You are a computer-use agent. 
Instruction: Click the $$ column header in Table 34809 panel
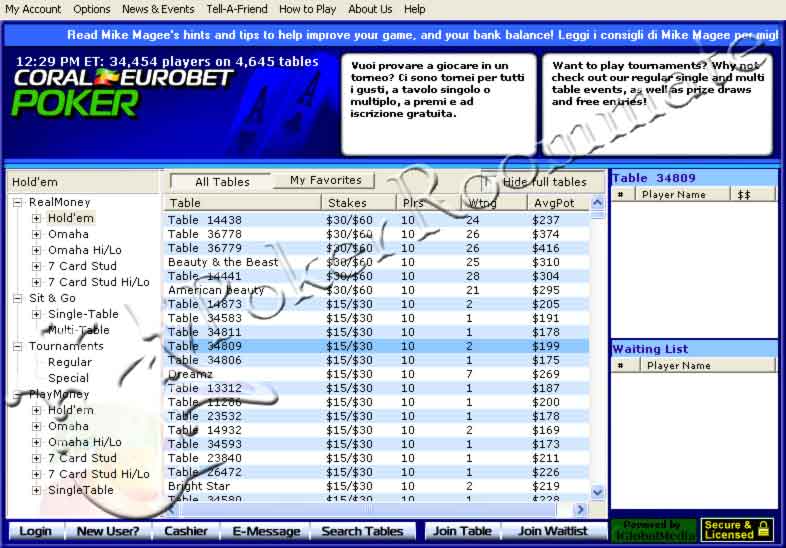tap(753, 195)
